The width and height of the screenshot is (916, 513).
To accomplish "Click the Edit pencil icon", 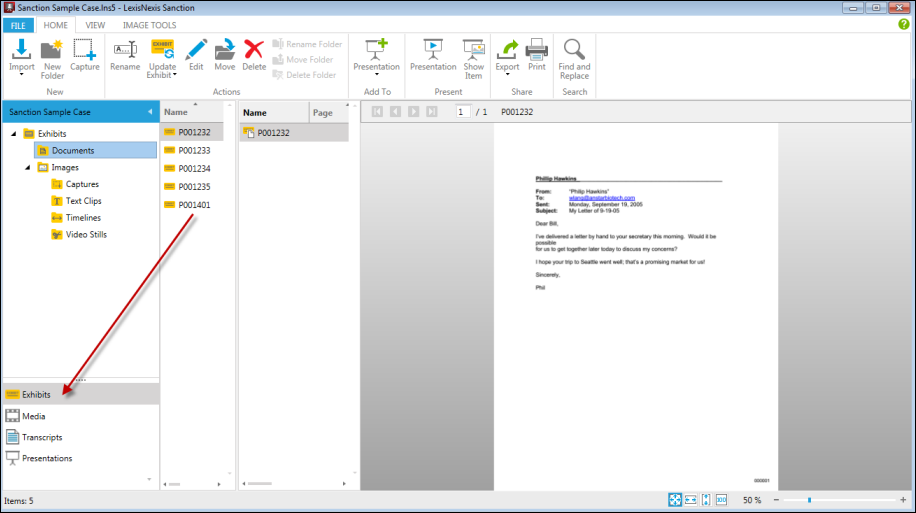I will coord(196,49).
